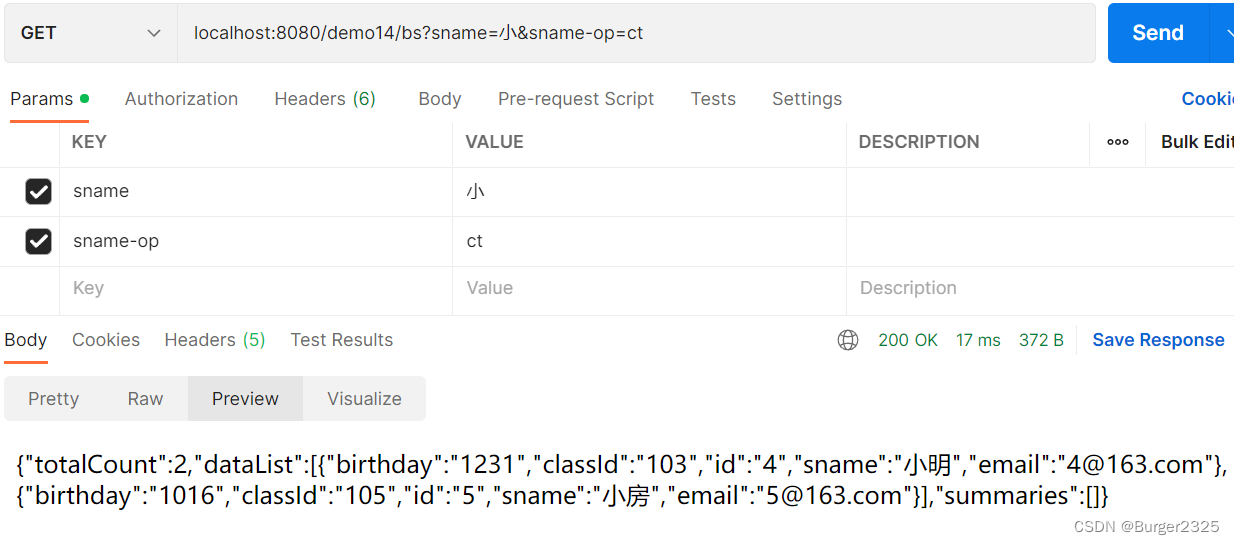Uncheck the sname parameter checkbox
This screenshot has height=545, width=1234.
(x=38, y=192)
